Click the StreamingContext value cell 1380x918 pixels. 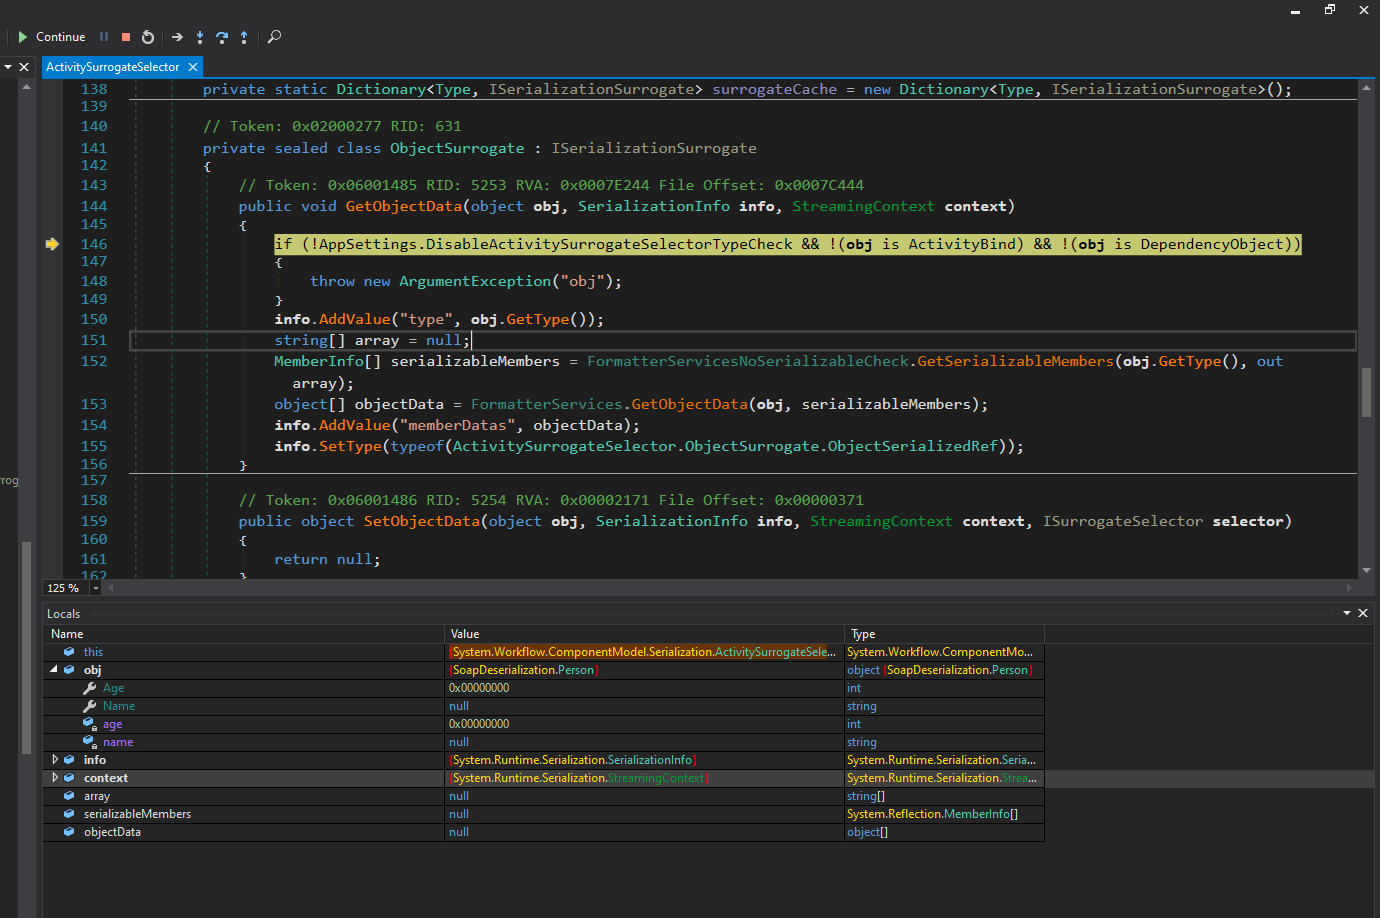pyautogui.click(x=645, y=778)
